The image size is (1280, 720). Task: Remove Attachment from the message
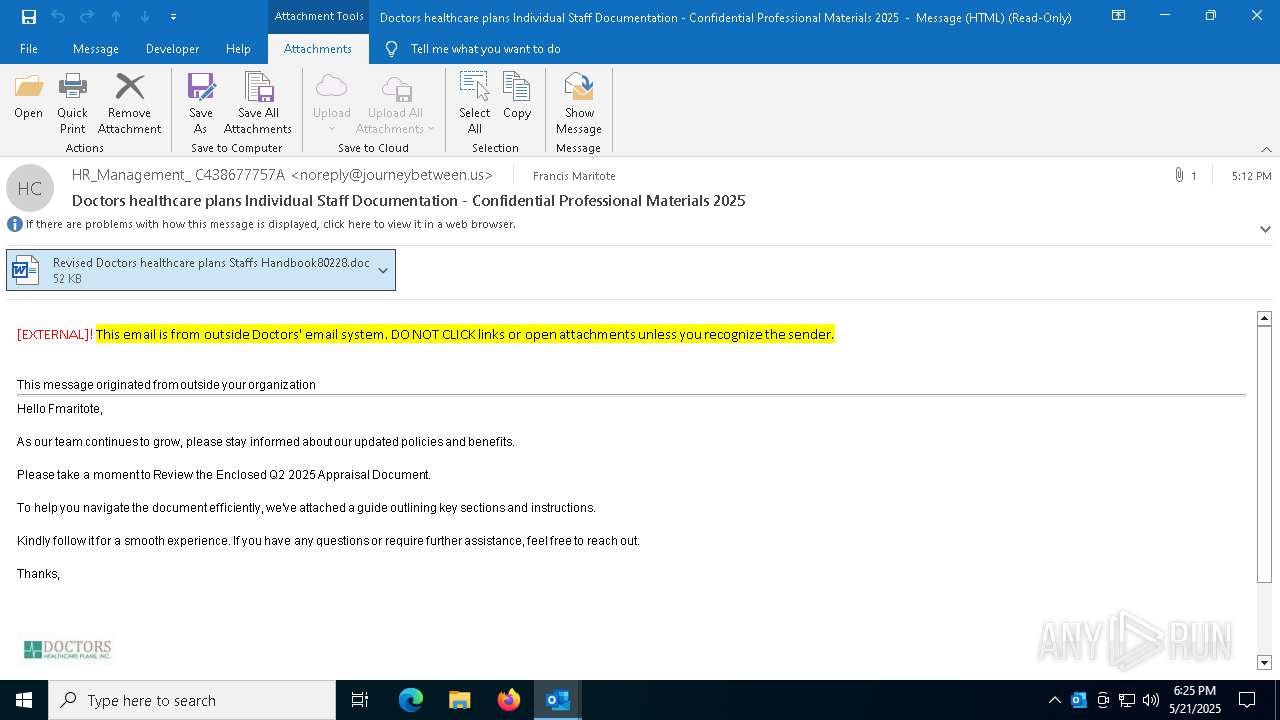click(x=129, y=104)
